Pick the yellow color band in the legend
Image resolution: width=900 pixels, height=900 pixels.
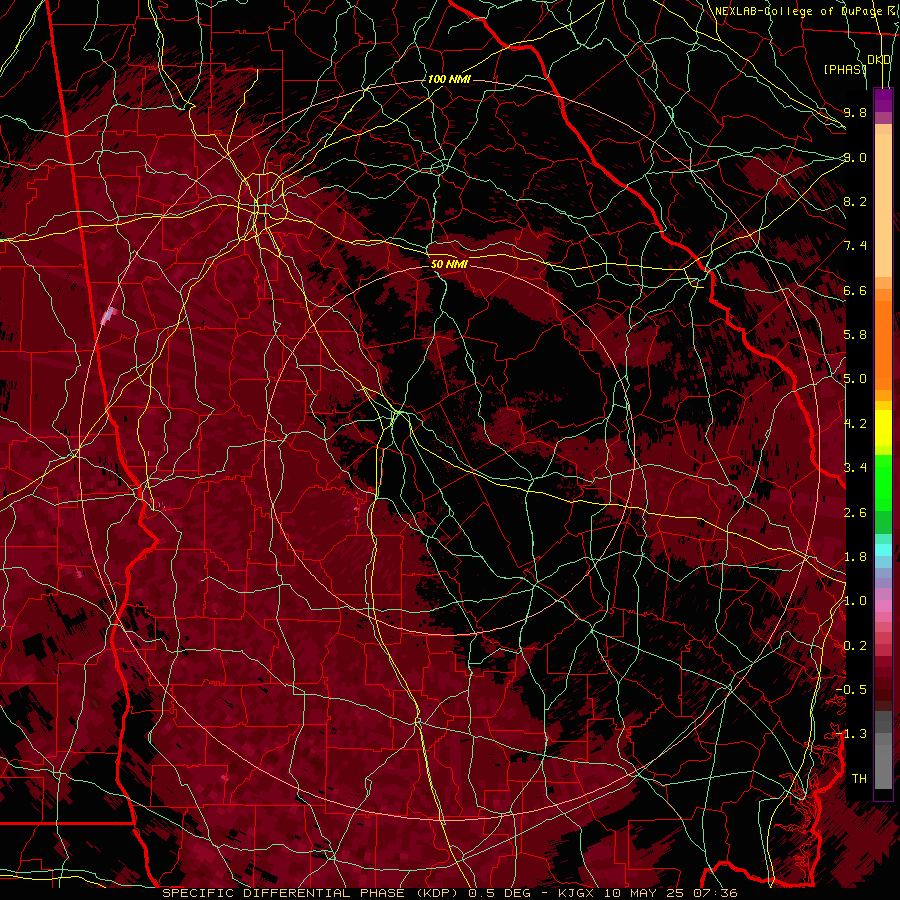pos(883,428)
